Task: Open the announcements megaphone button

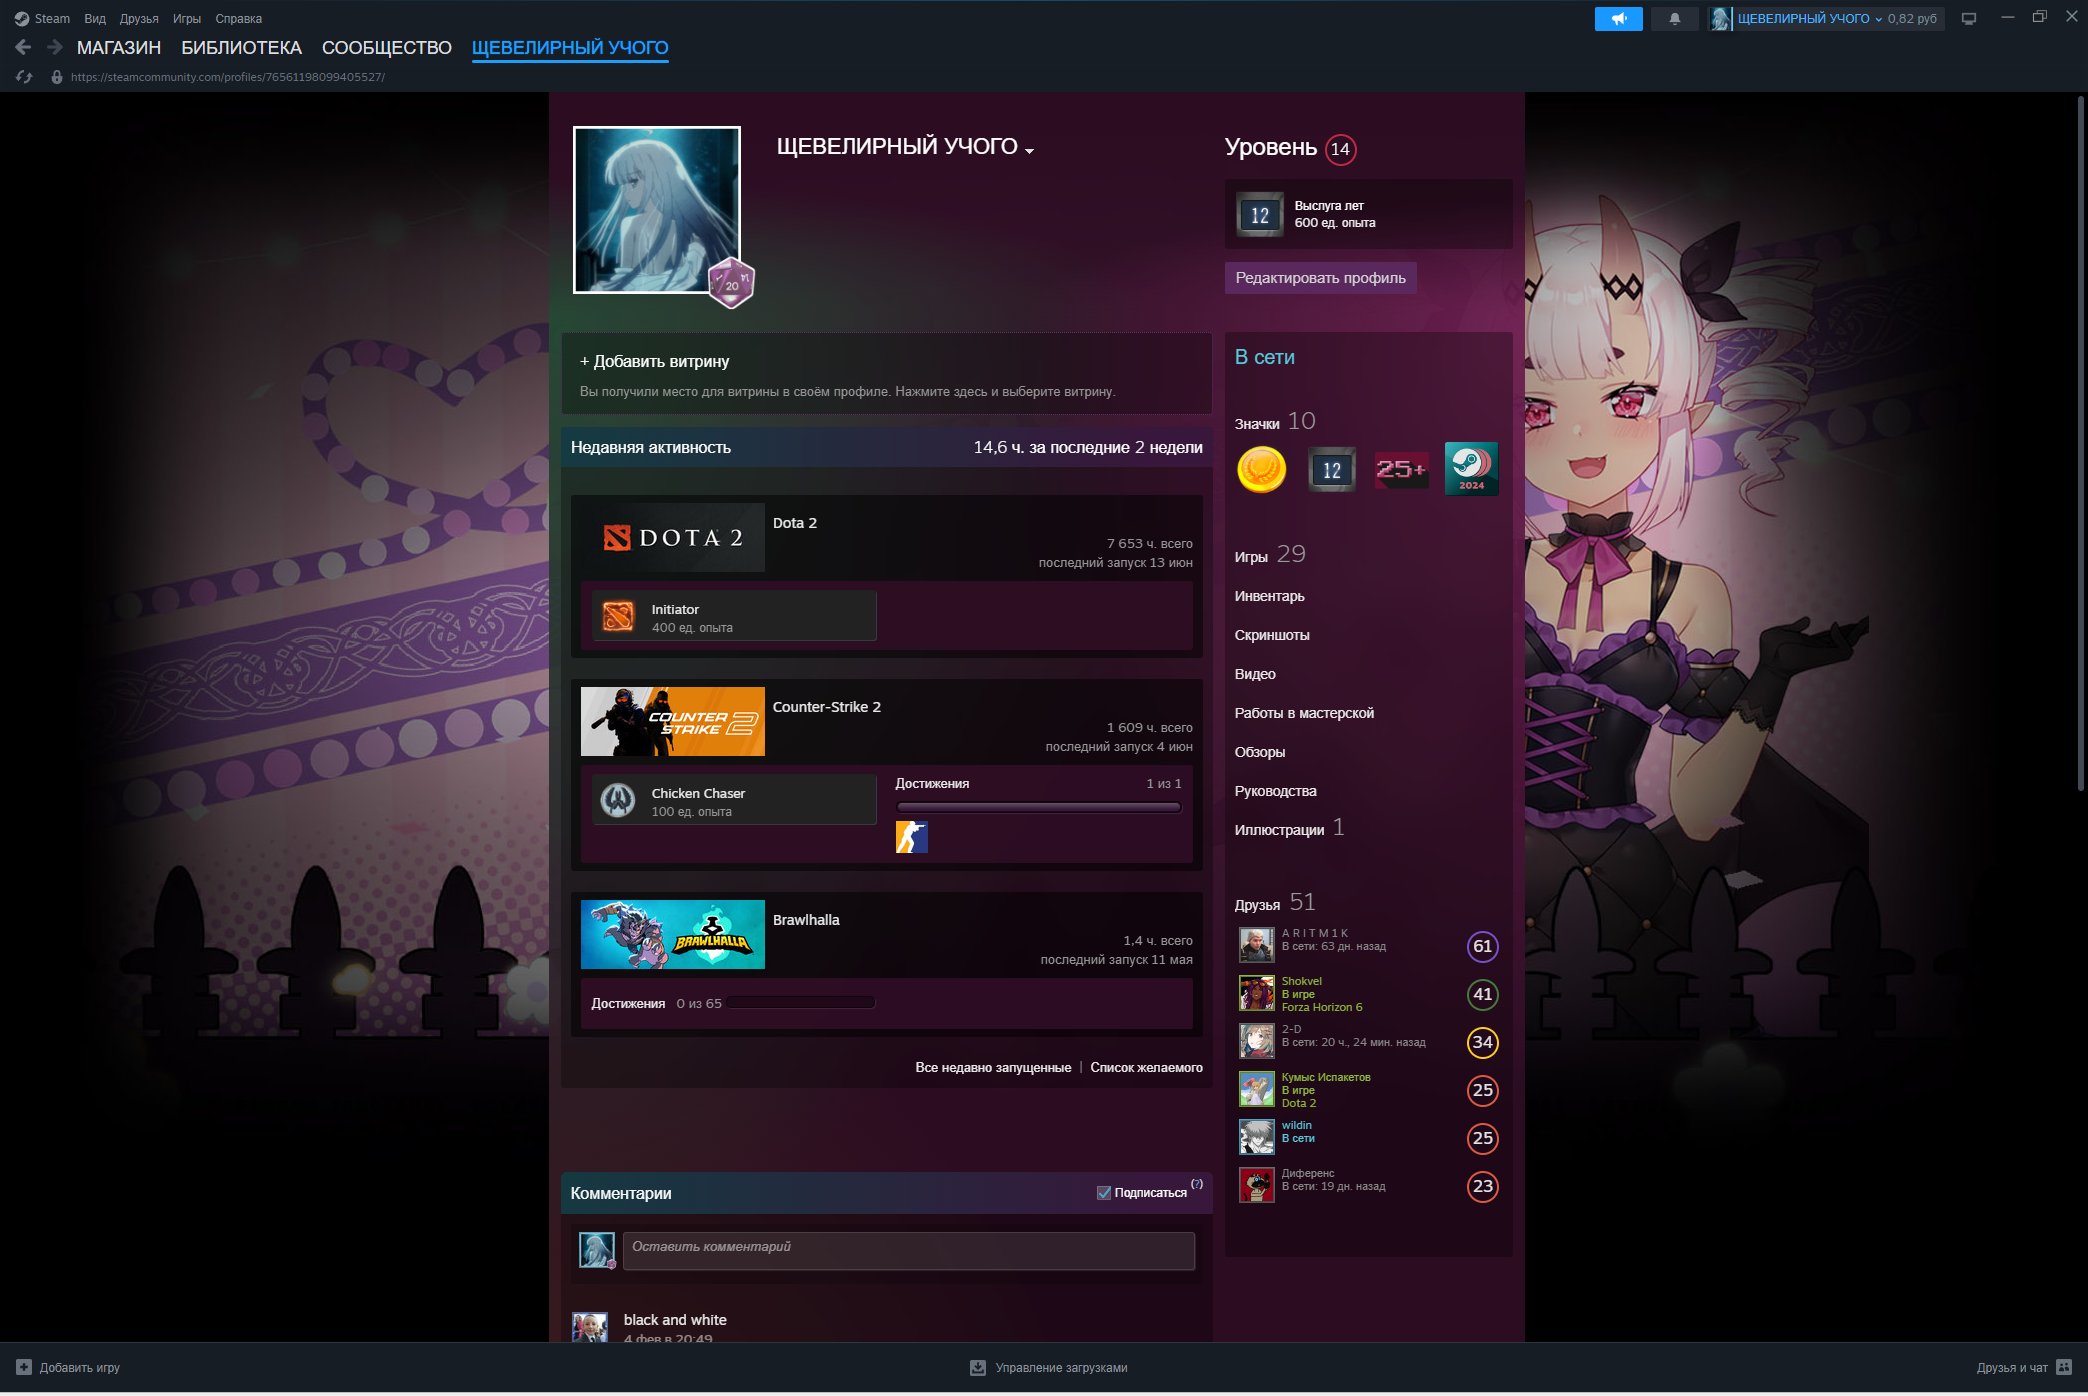Action: (x=1618, y=18)
